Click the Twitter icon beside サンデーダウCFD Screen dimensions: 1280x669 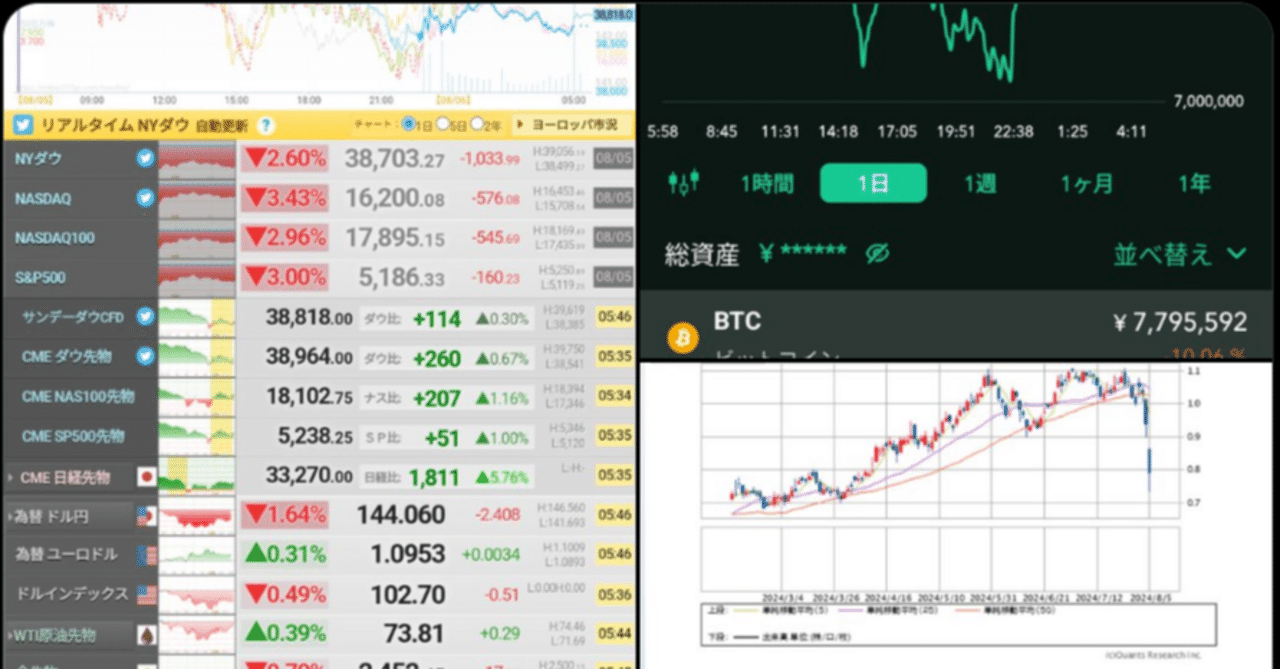145,317
